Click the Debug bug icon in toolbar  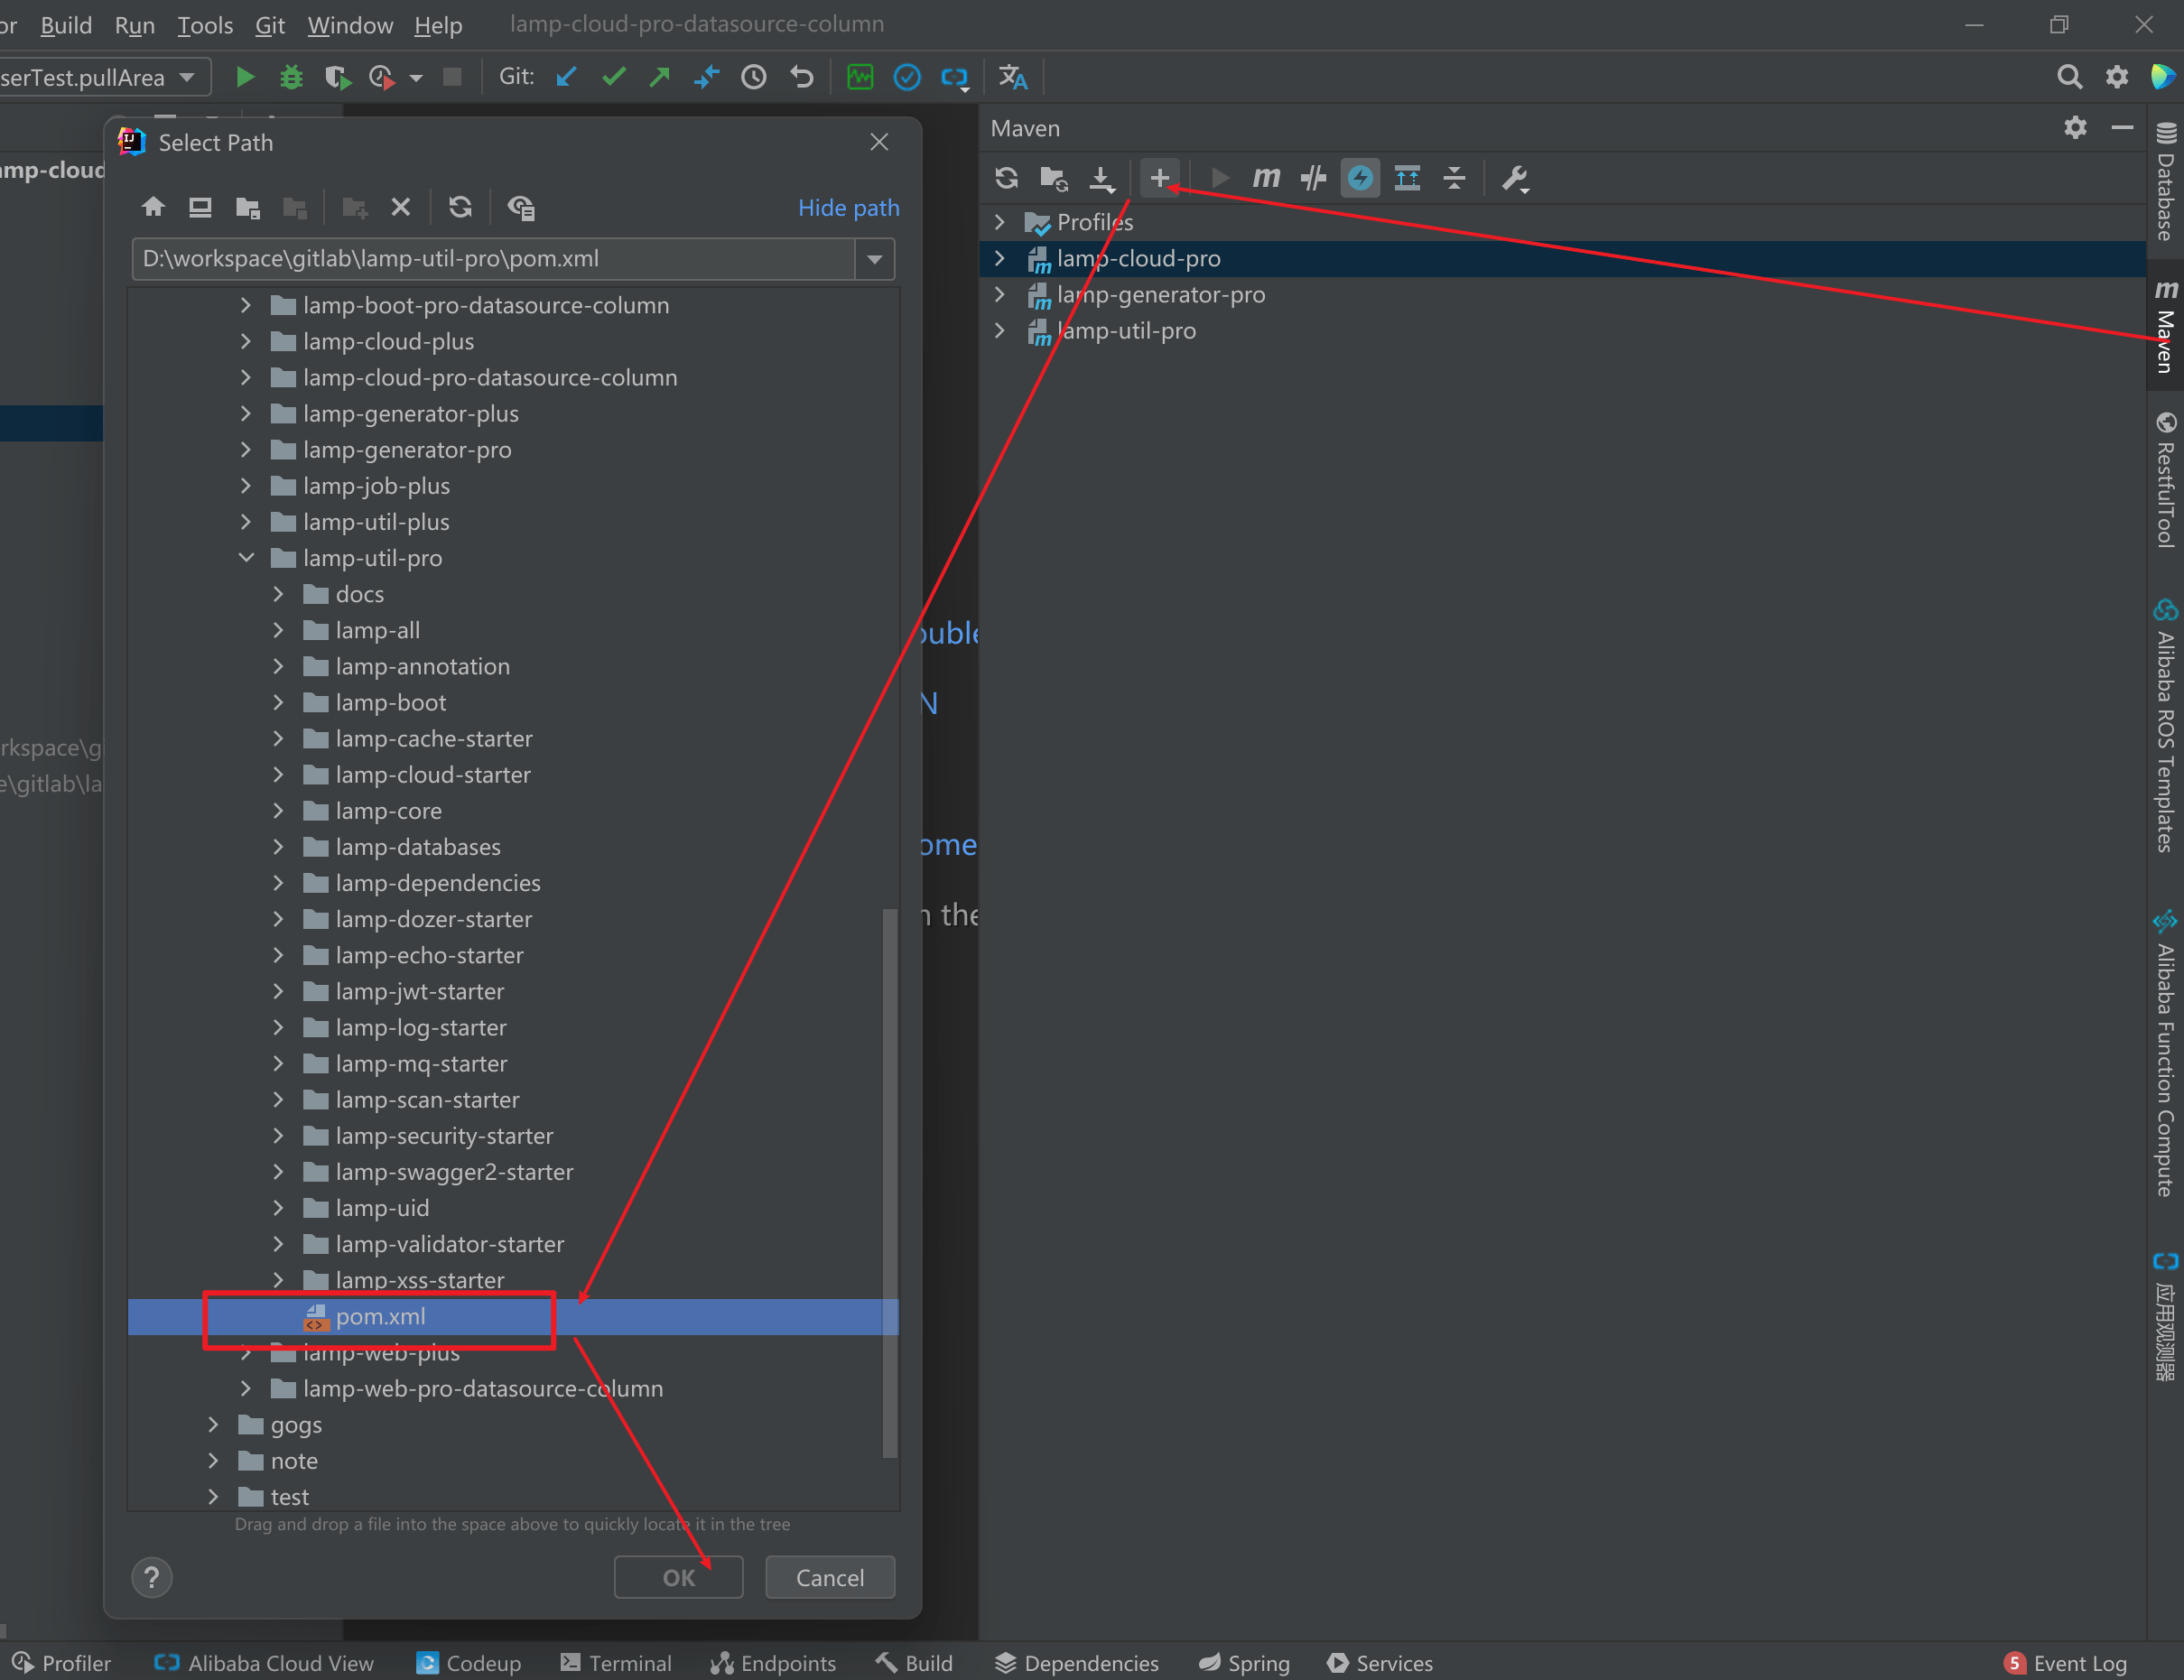coord(291,77)
